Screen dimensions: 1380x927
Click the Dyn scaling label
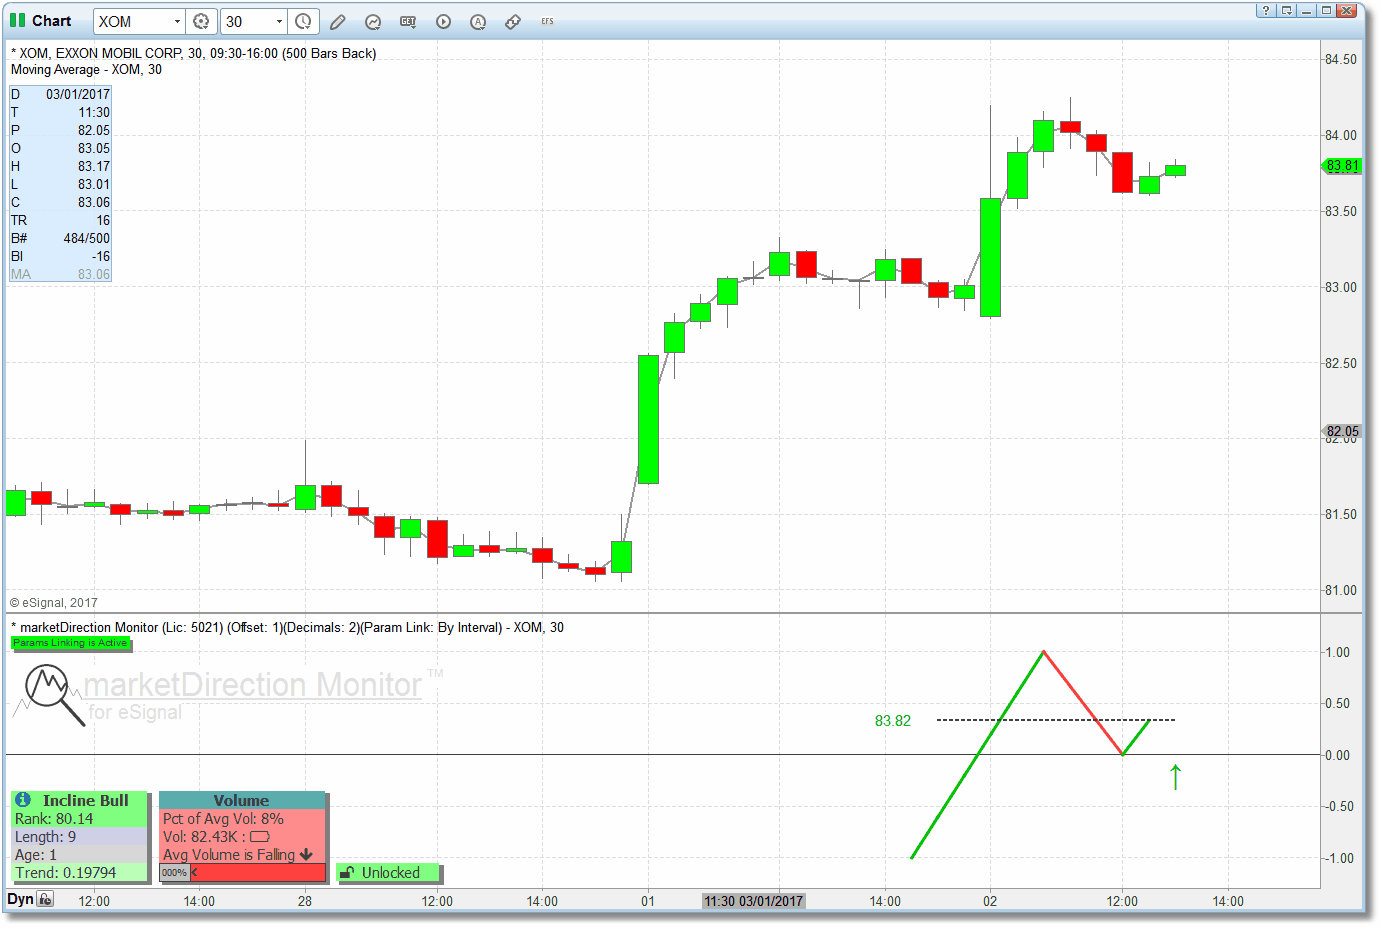21,899
